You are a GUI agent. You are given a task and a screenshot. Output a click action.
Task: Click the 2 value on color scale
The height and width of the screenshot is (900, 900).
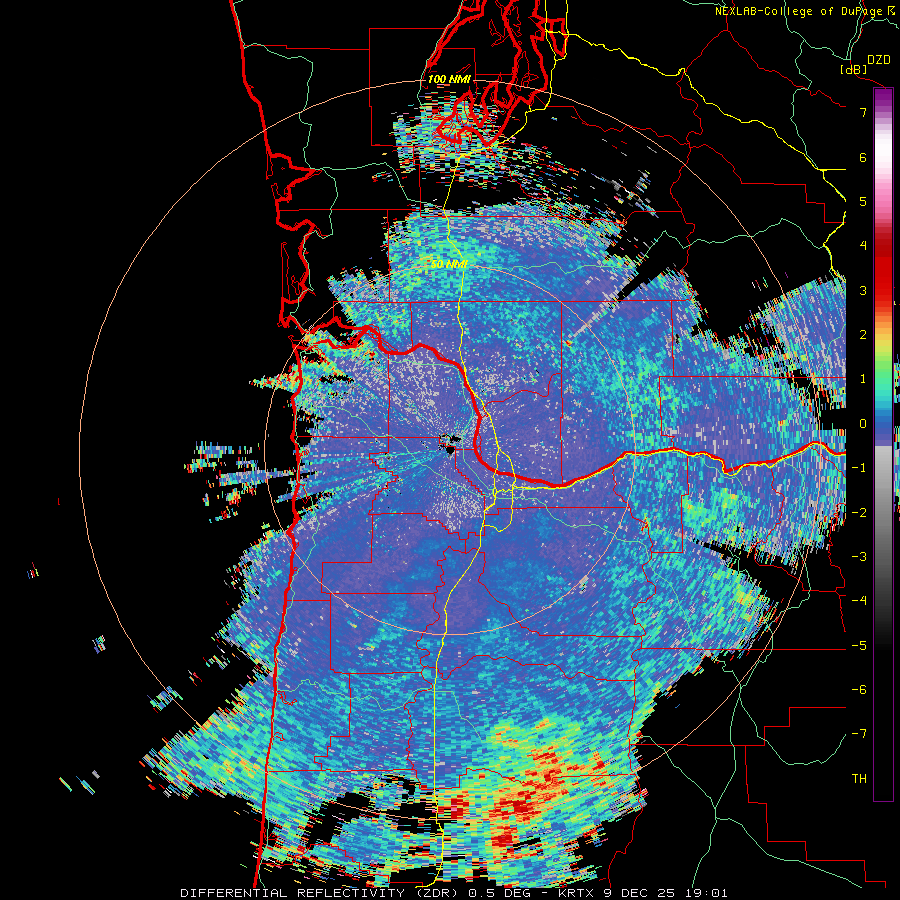point(863,335)
